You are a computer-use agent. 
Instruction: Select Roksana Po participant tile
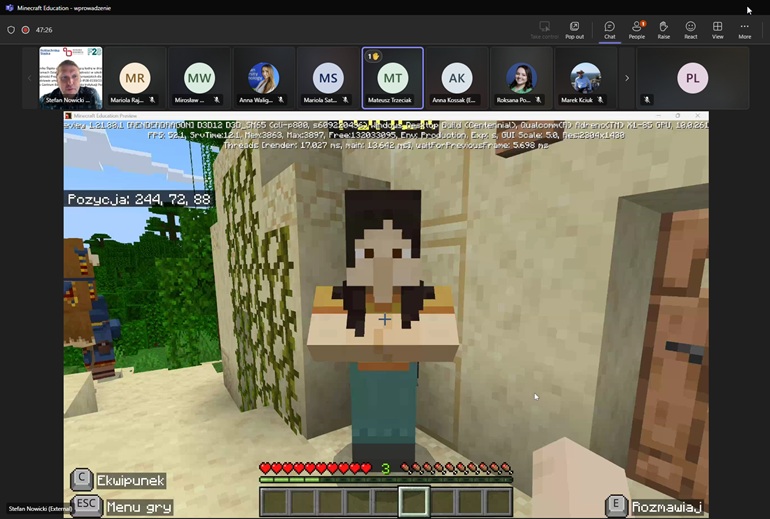click(521, 78)
